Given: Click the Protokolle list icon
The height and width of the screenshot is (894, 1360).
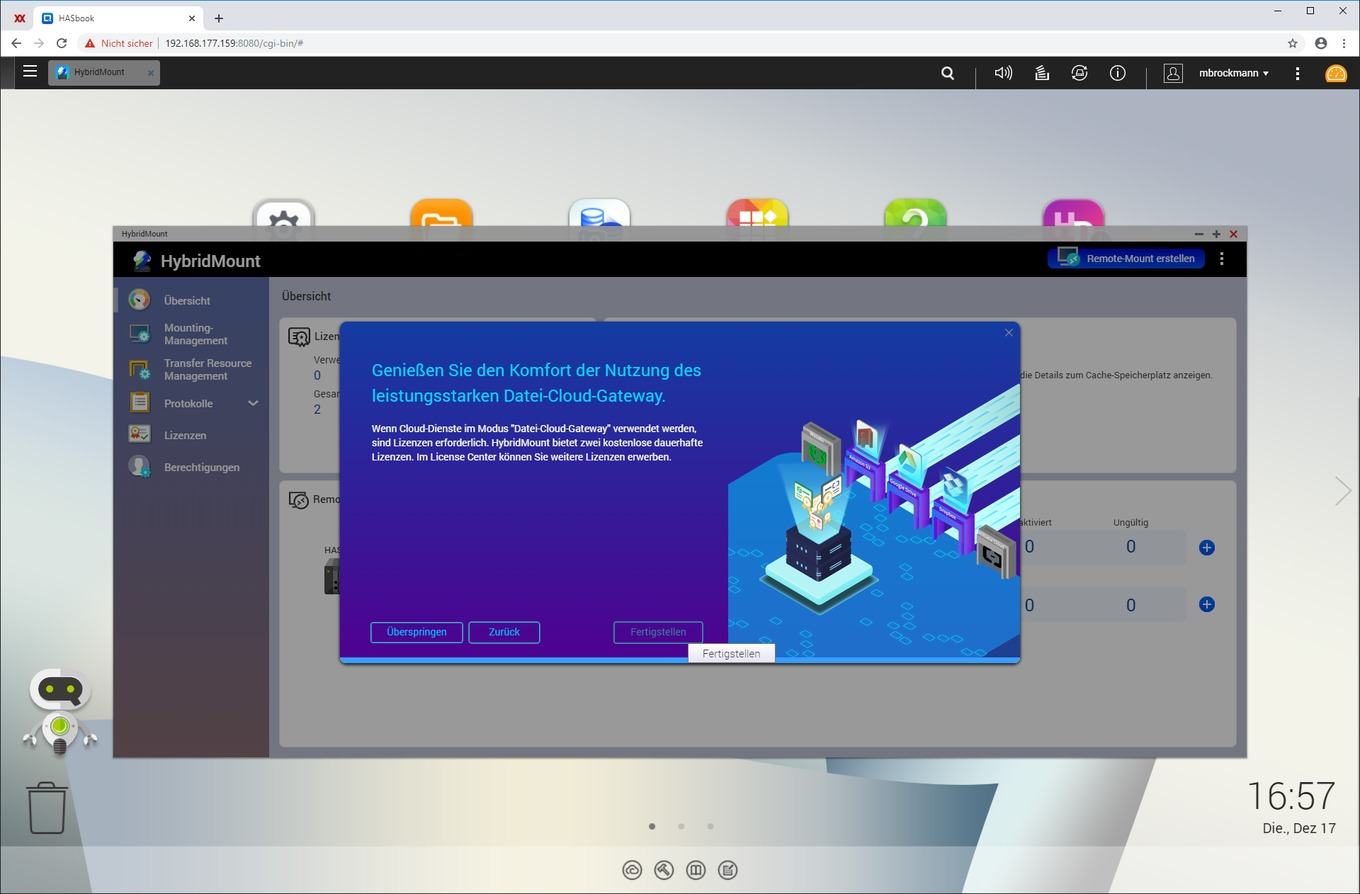Looking at the screenshot, I should click(x=139, y=403).
